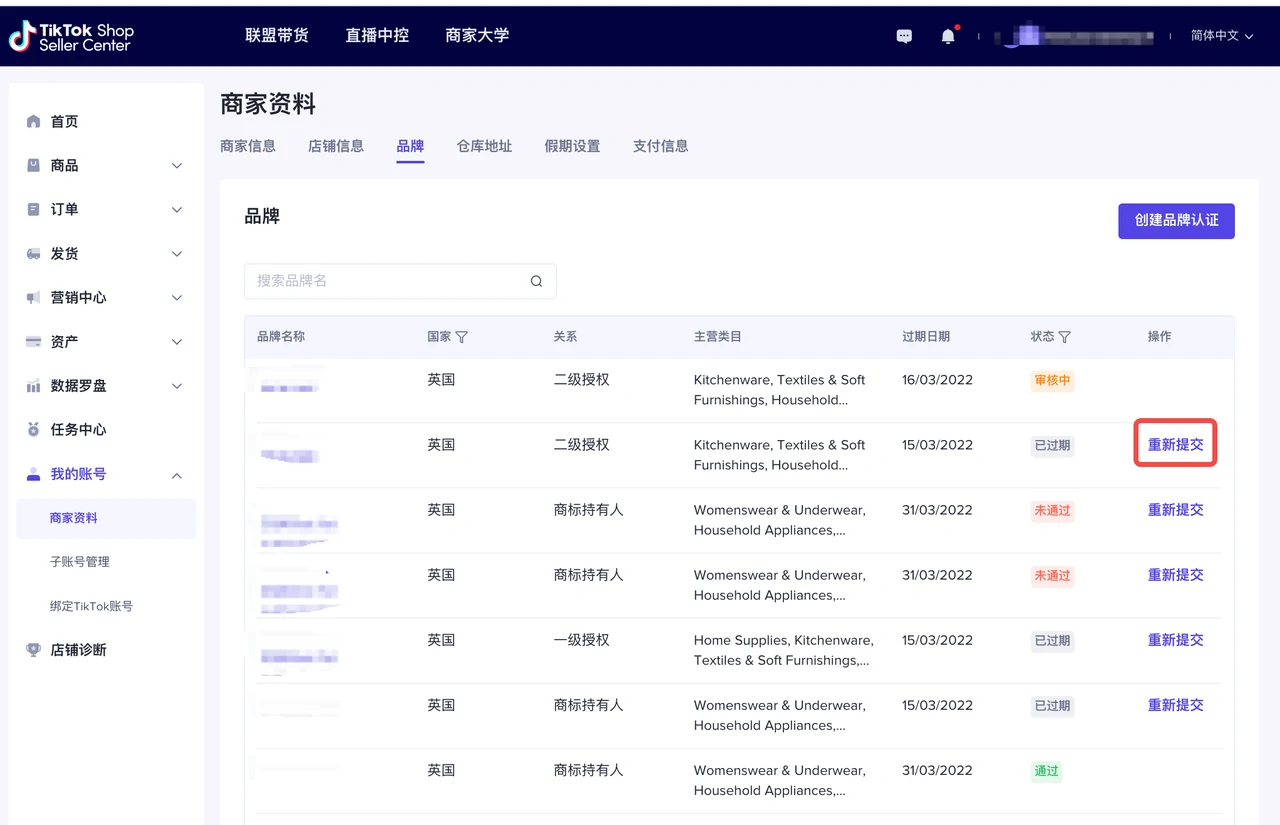Click the search magnifier icon in brand search

pos(537,281)
